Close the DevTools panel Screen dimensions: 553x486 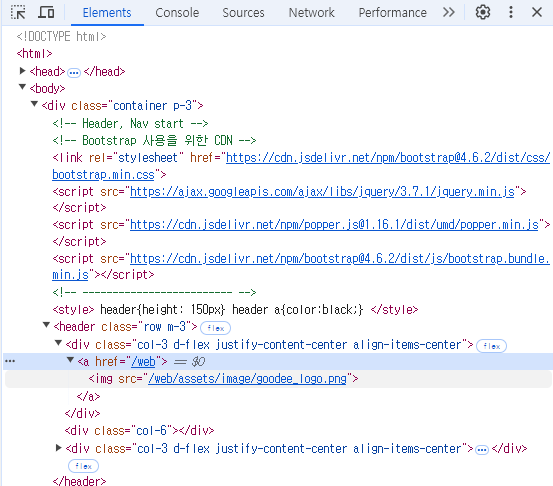tap(537, 13)
